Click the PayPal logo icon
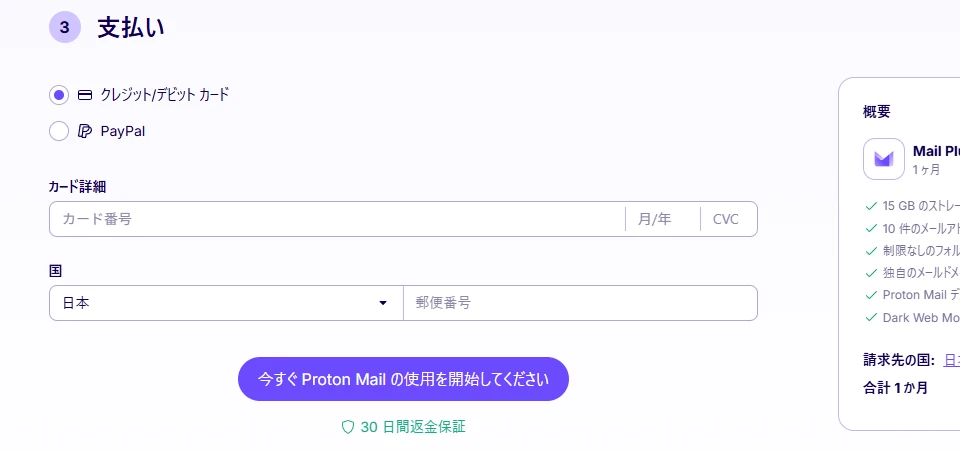 click(x=85, y=131)
